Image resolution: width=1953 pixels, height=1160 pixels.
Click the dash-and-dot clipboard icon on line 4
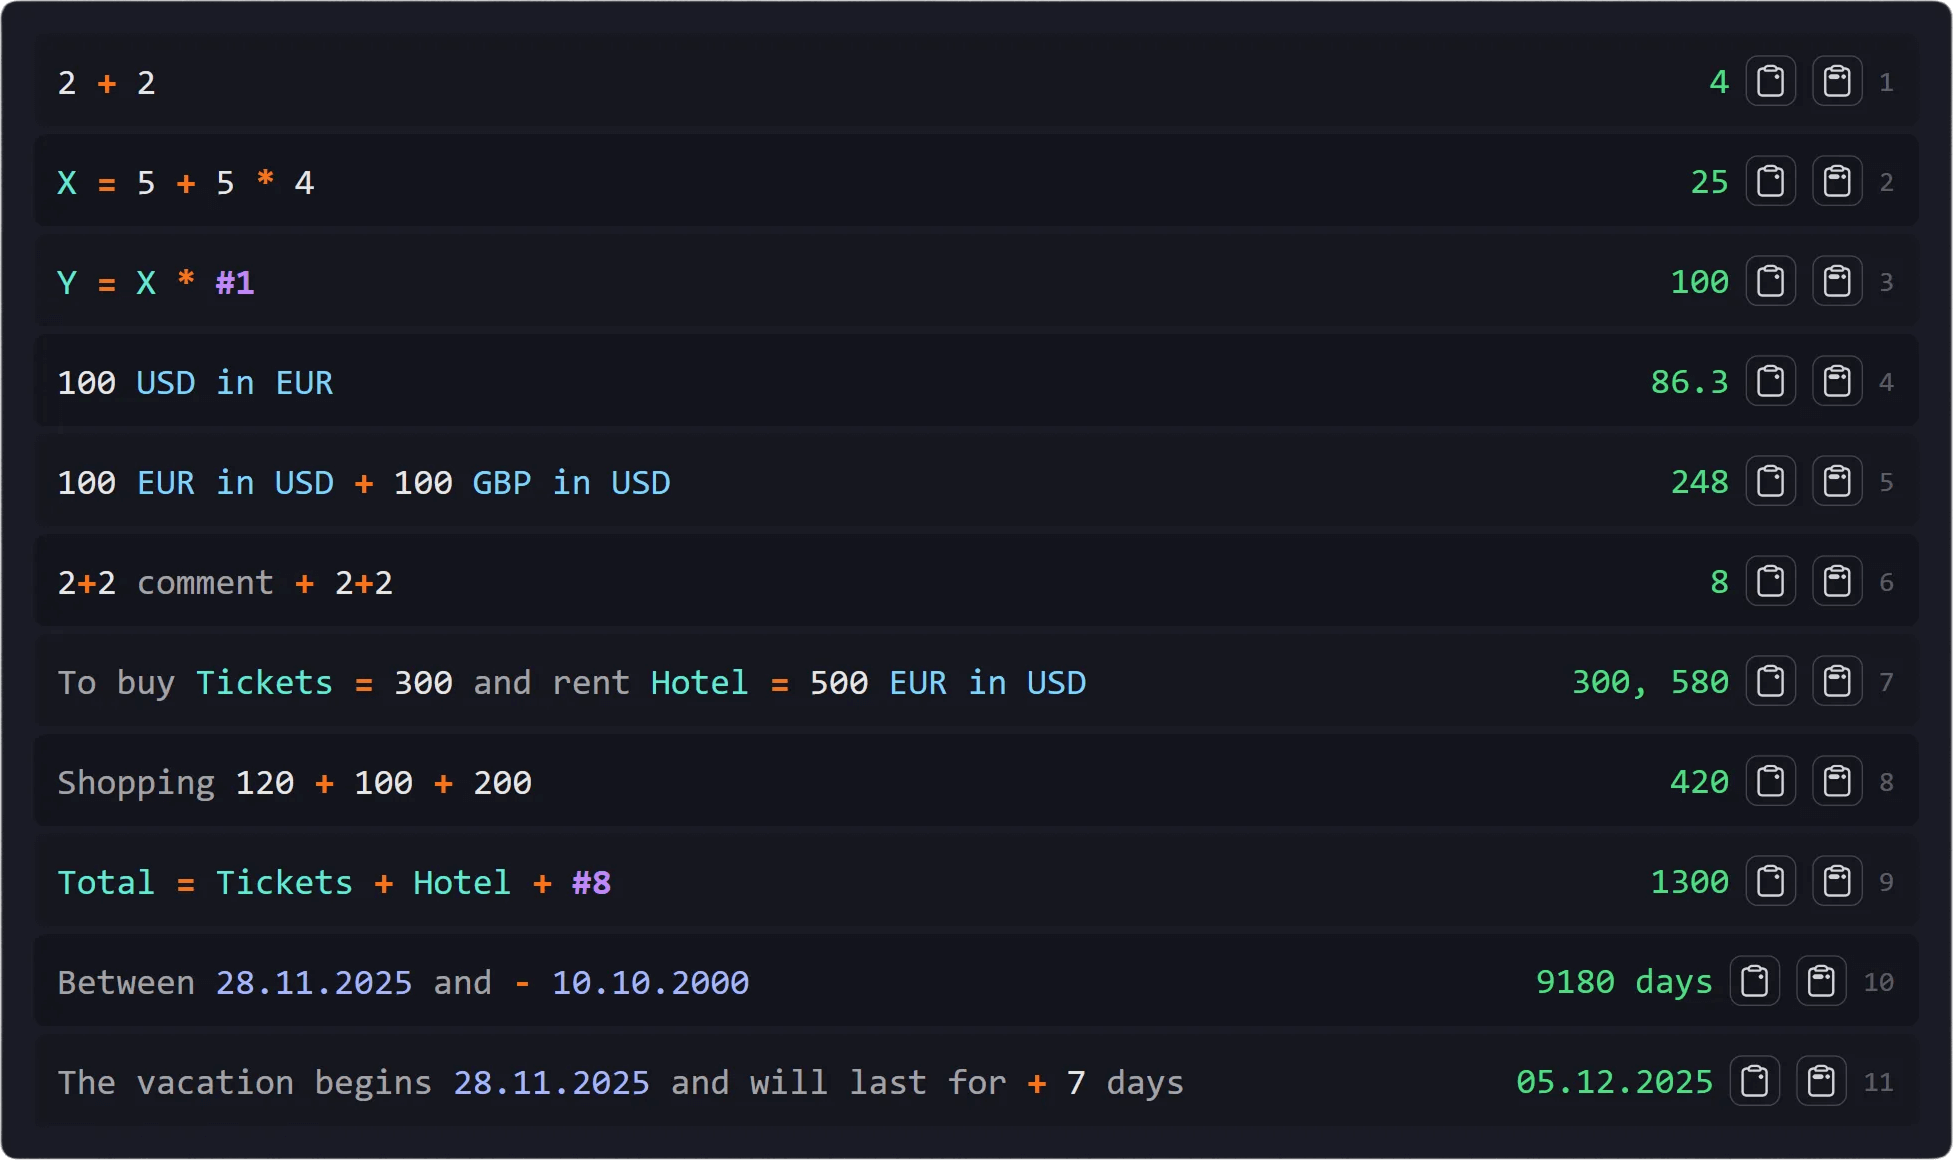pos(1837,381)
